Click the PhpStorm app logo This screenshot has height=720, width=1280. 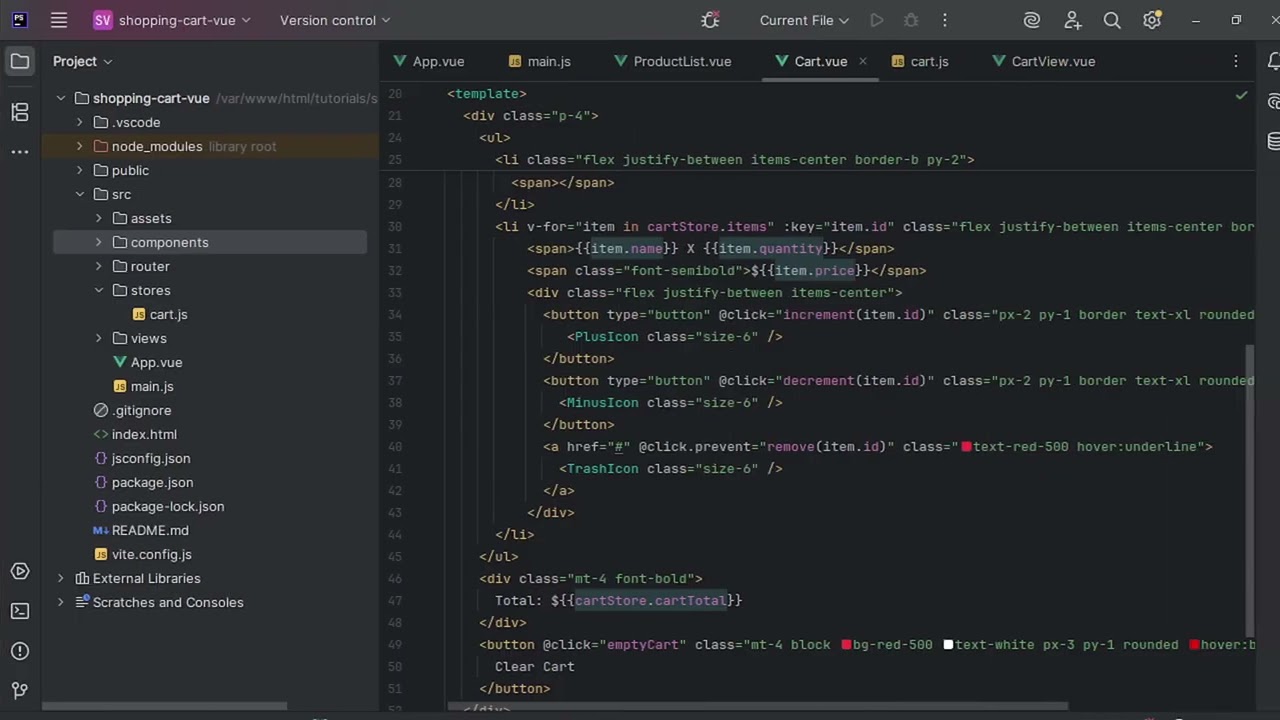coord(19,20)
